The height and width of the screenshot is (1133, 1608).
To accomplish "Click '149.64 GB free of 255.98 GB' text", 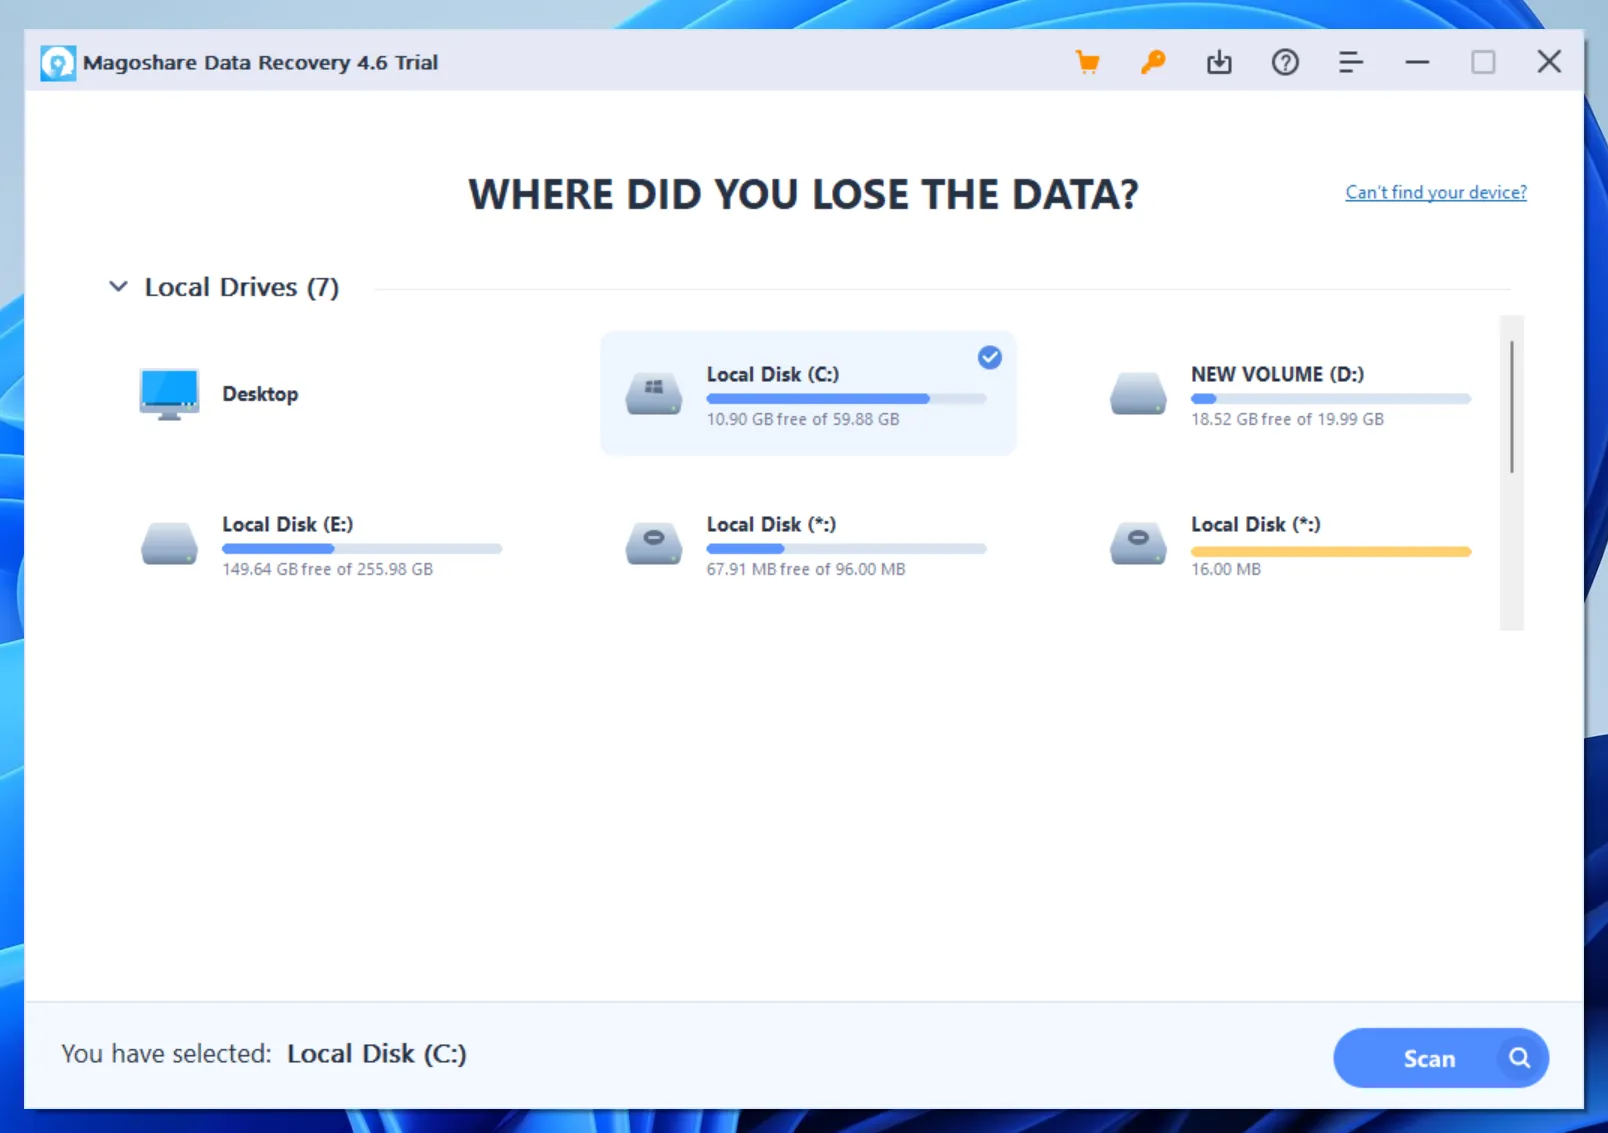I will pos(328,569).
